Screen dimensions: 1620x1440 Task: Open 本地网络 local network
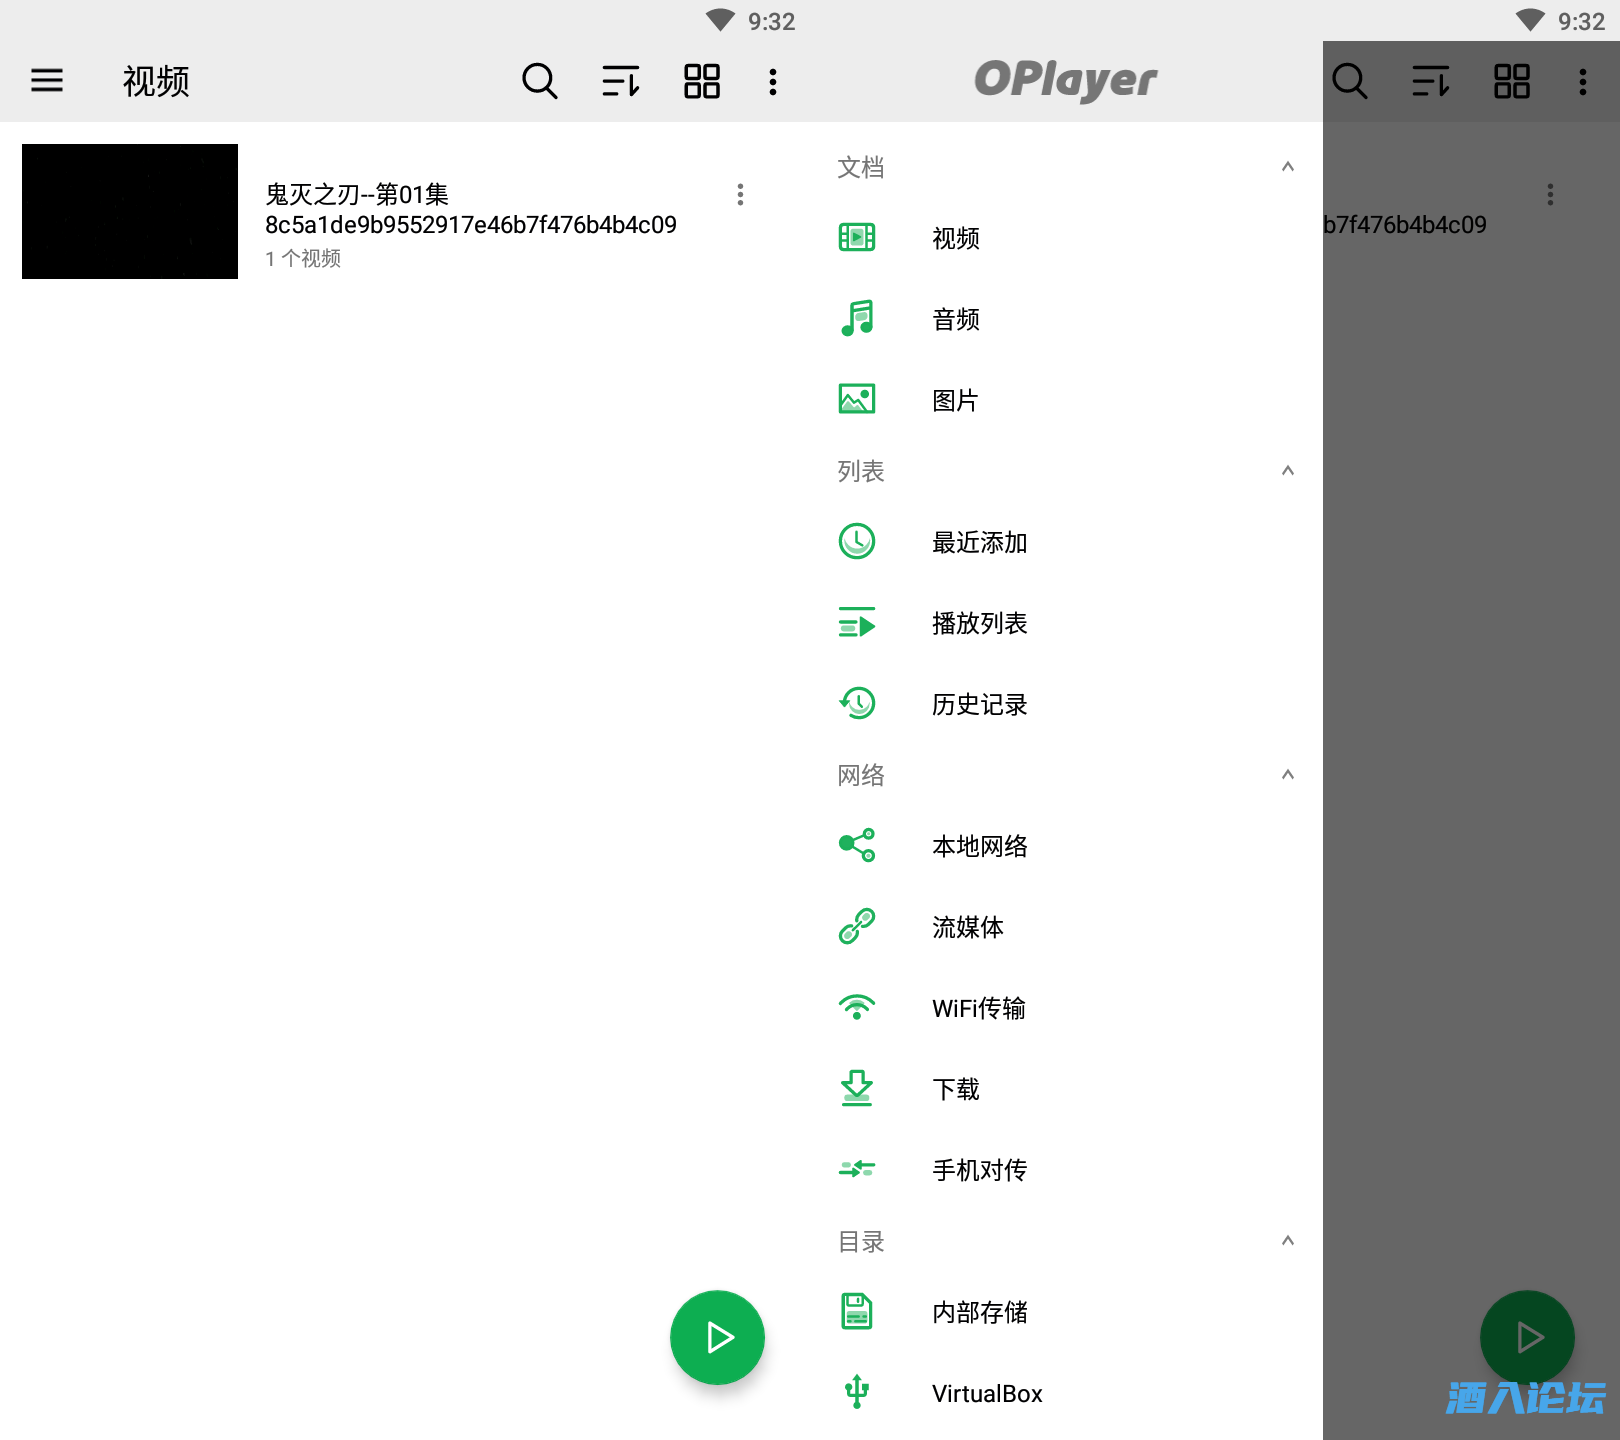click(x=978, y=846)
